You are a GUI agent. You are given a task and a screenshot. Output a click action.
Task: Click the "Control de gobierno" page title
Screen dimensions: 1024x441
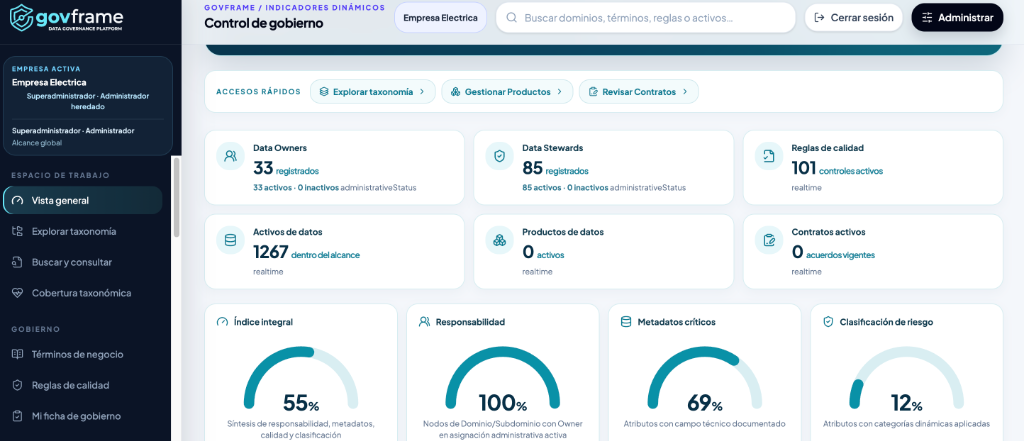[264, 24]
